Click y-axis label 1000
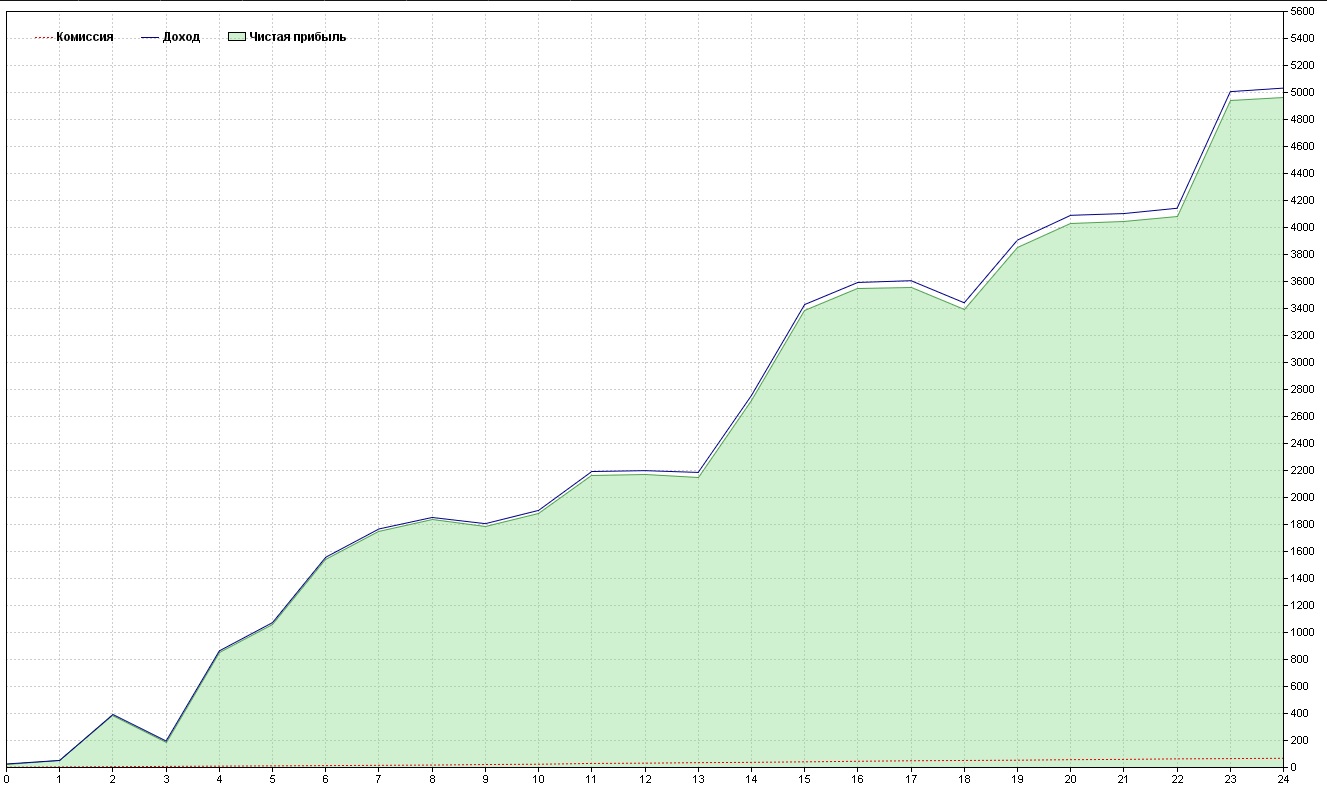Image resolution: width=1327 pixels, height=797 pixels. point(1302,632)
